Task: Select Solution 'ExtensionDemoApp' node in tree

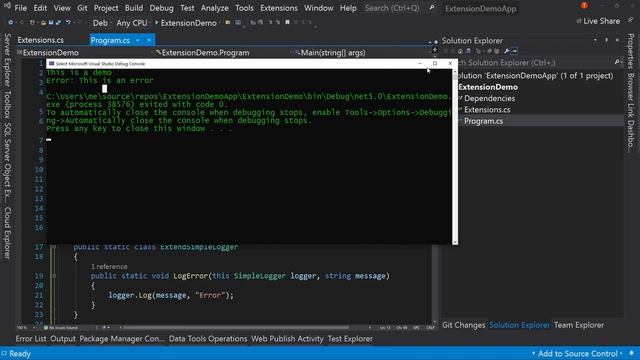Action: (x=536, y=76)
